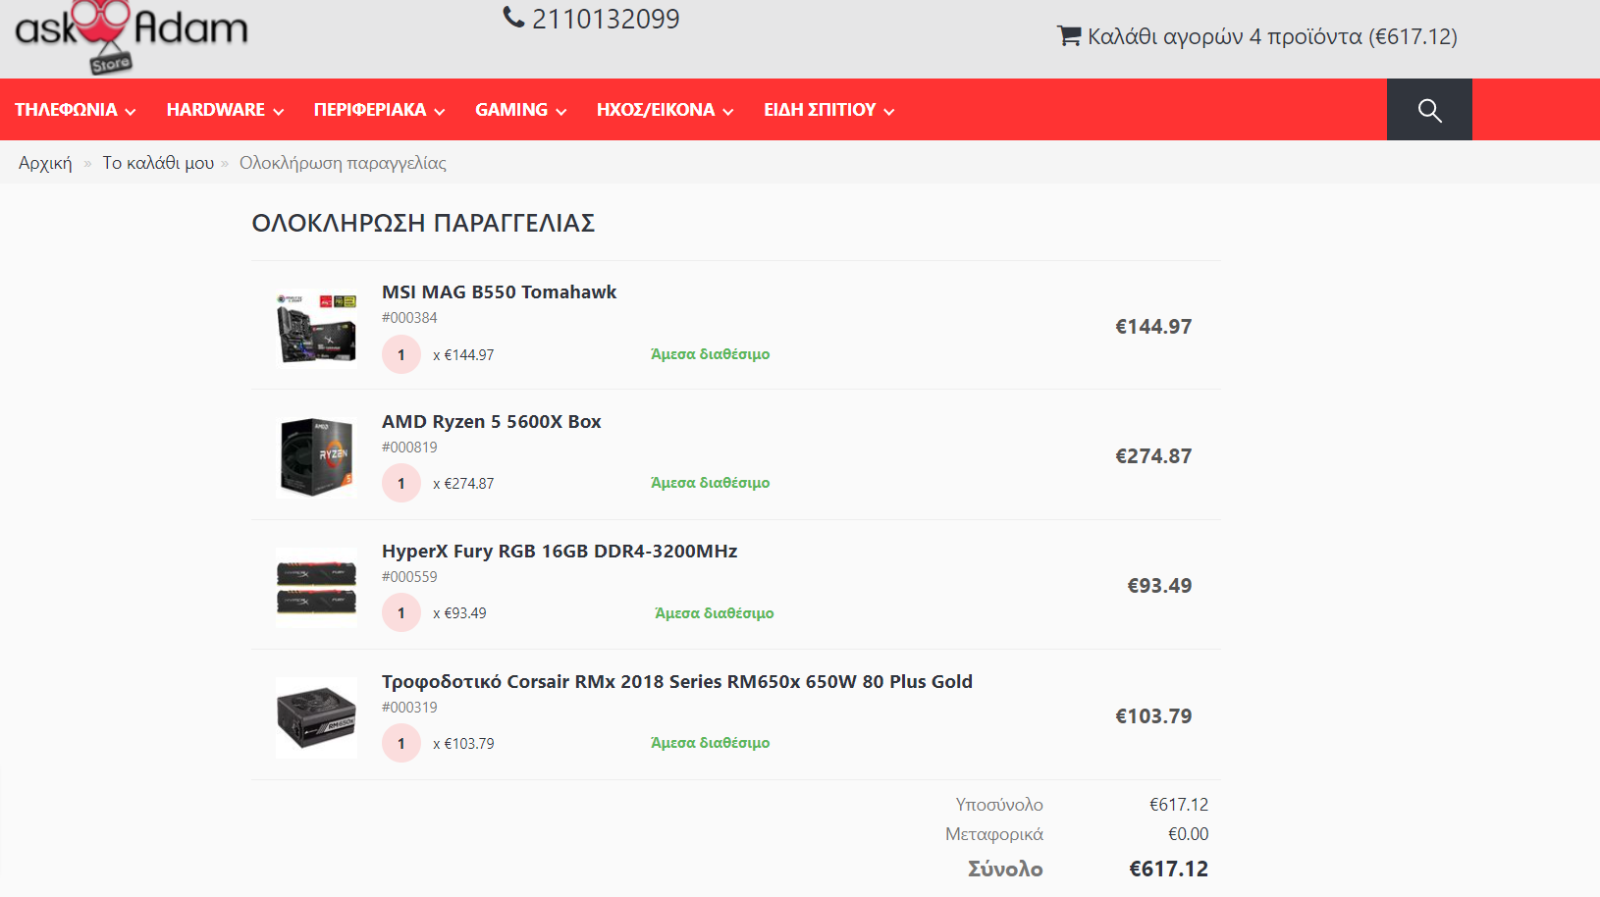
Task: Click final total €617.12 in bold
Action: [1169, 869]
